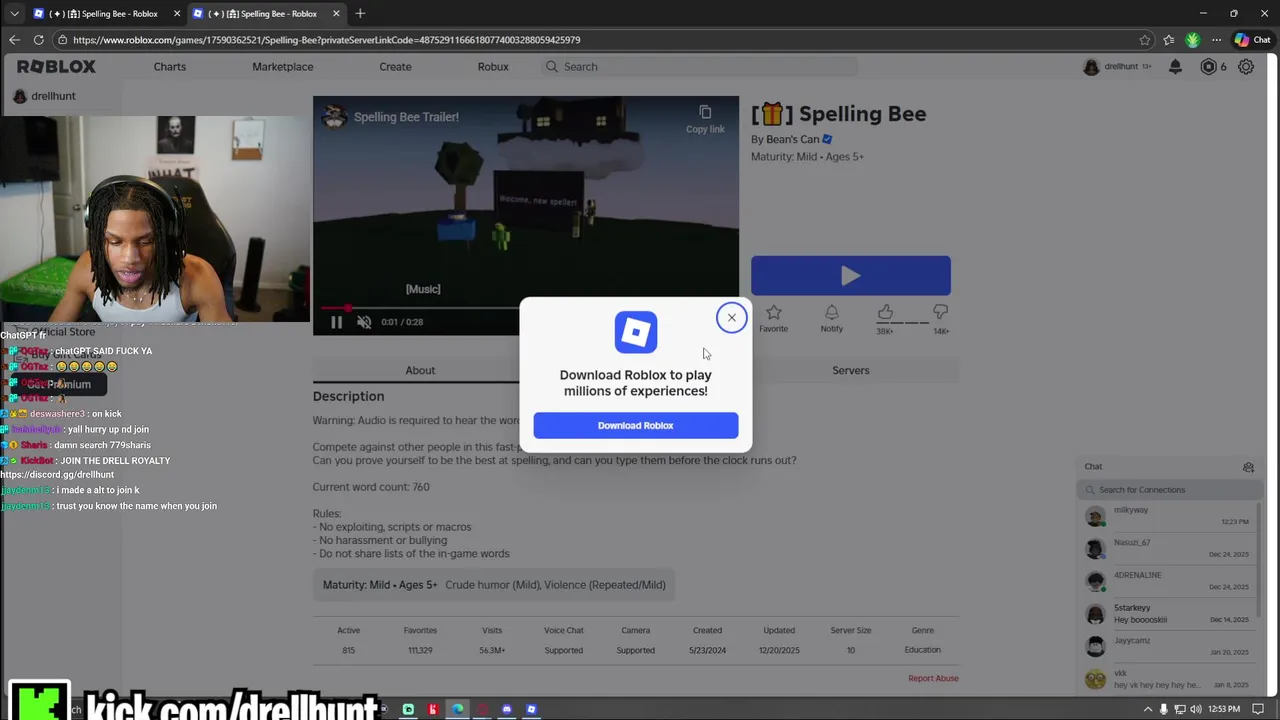
Task: Open the Roblox settings gear
Action: (1246, 67)
